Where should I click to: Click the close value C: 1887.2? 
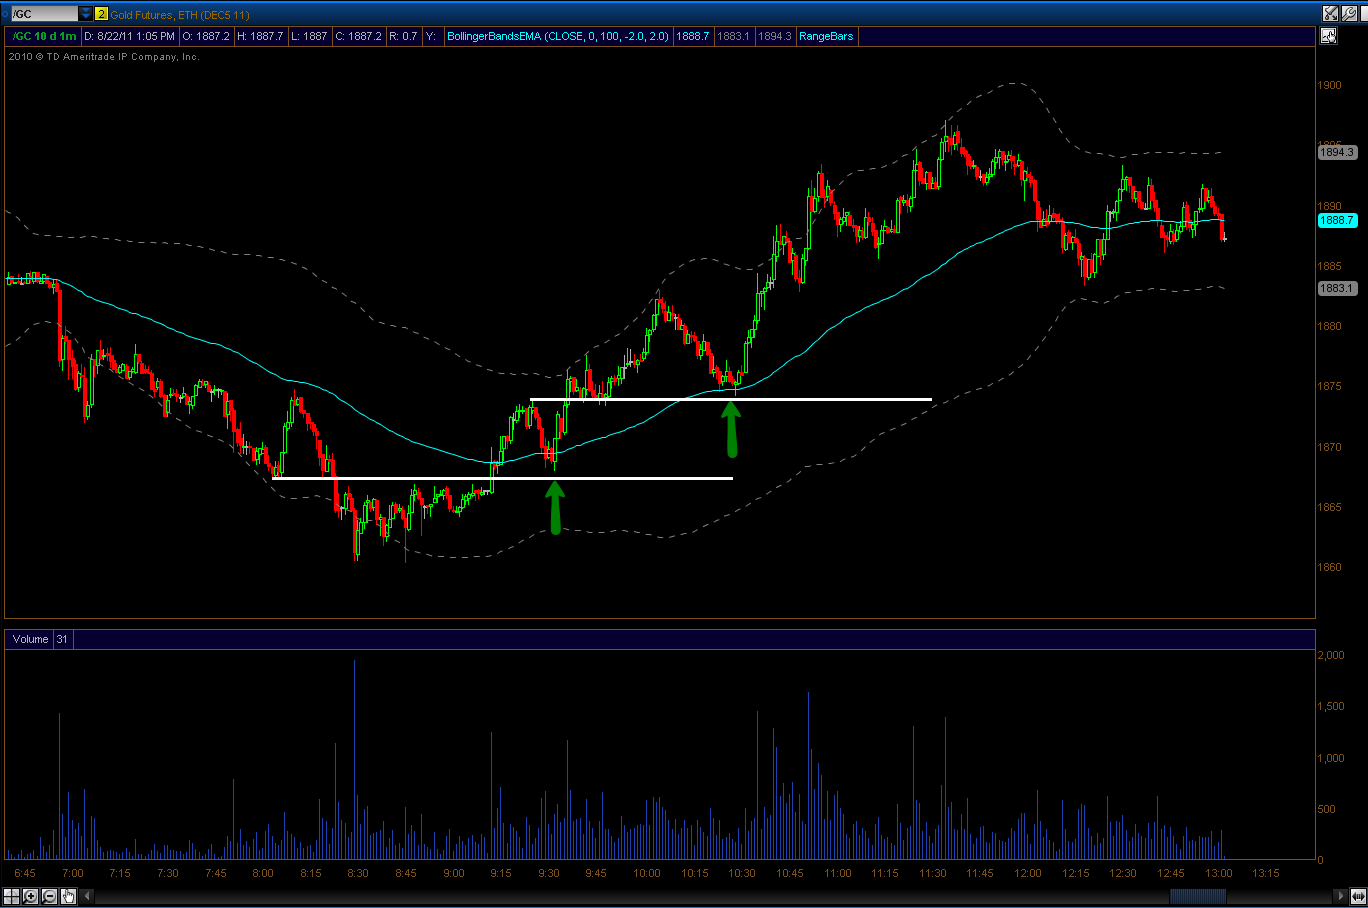point(358,36)
